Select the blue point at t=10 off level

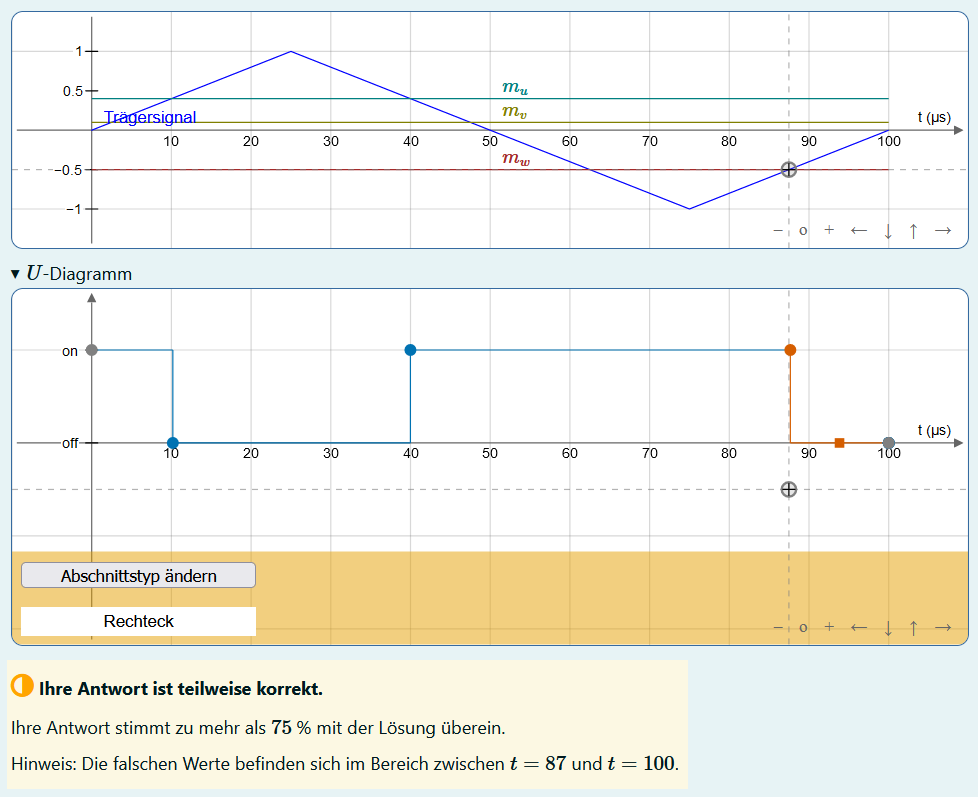173,442
